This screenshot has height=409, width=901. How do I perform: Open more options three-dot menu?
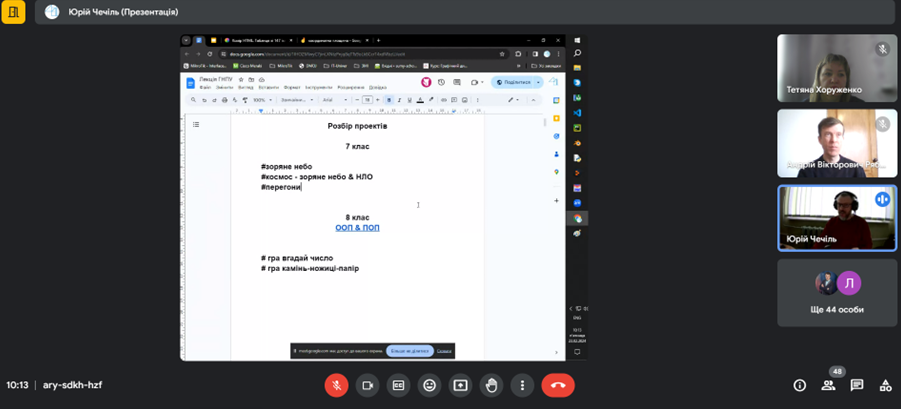(522, 385)
